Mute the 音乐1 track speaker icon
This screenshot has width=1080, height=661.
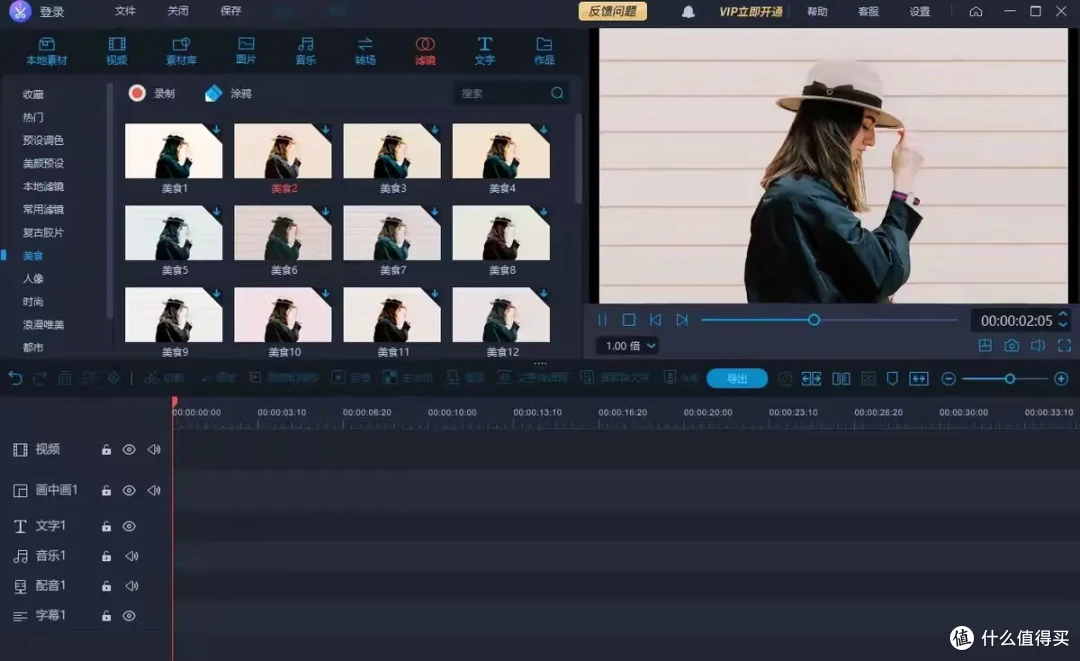coord(131,556)
